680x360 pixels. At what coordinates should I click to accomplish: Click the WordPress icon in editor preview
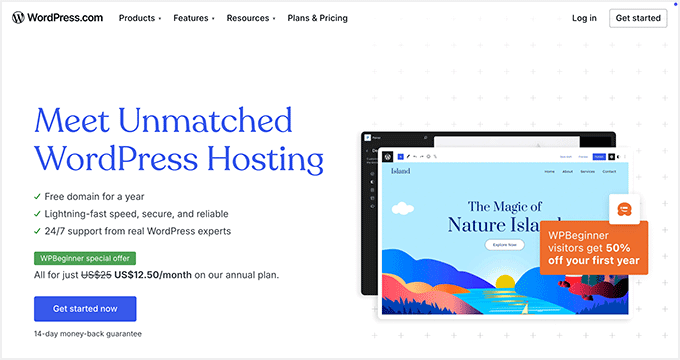[x=388, y=157]
